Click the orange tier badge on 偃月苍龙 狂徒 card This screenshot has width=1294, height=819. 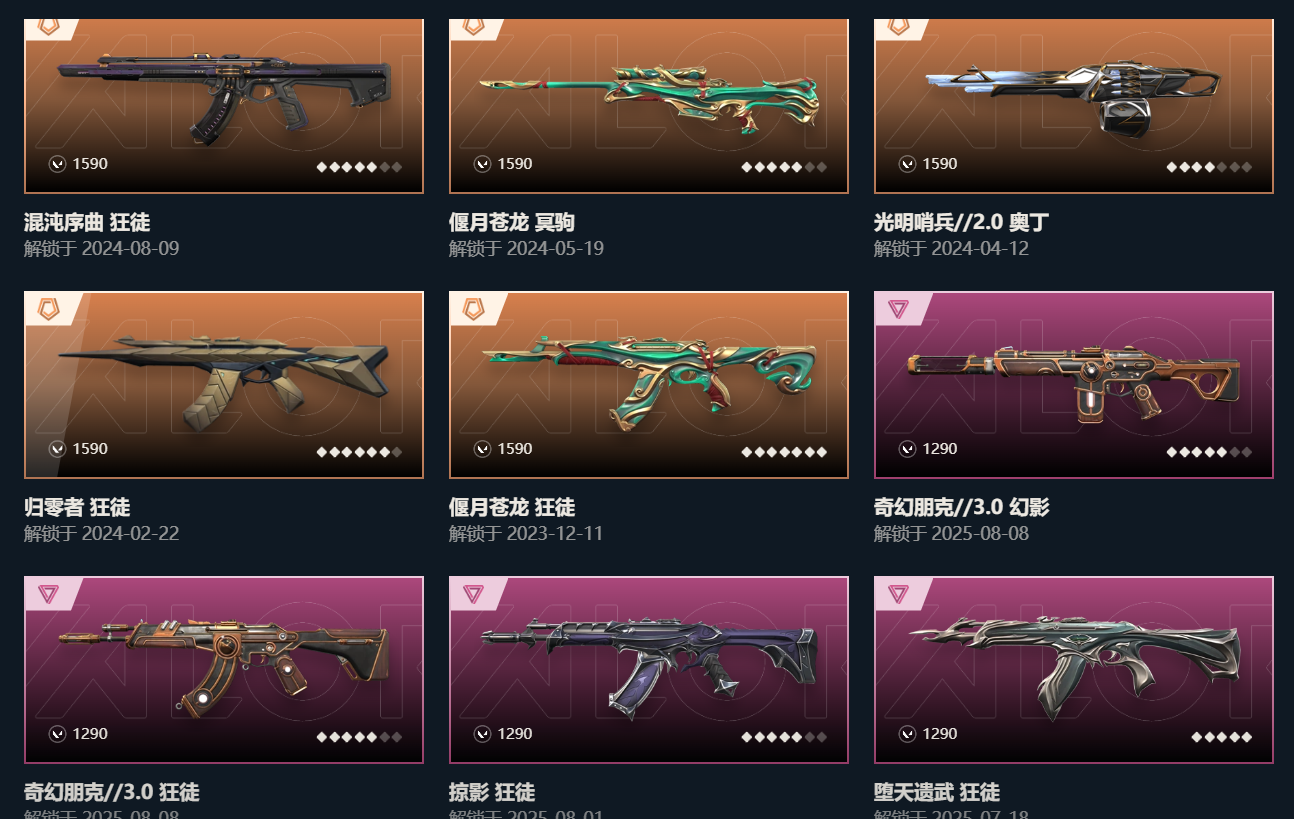(x=473, y=309)
